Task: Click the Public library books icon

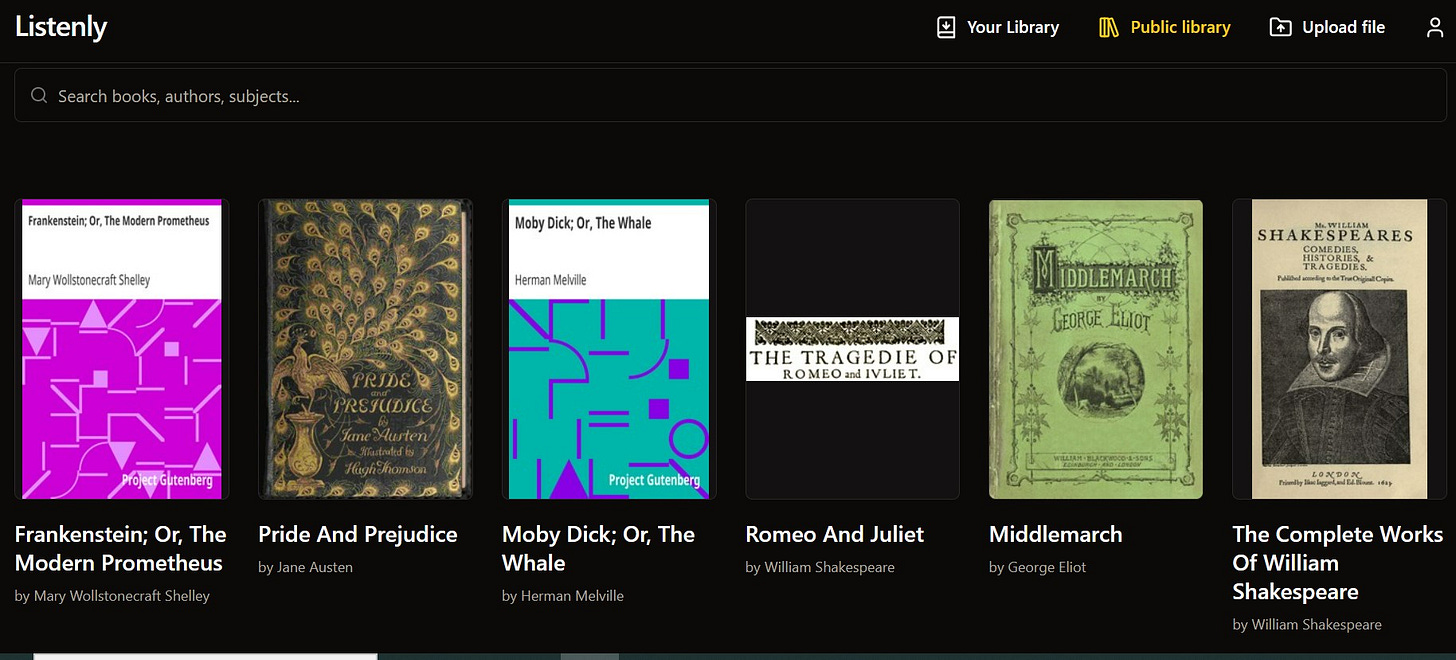Action: click(1108, 27)
